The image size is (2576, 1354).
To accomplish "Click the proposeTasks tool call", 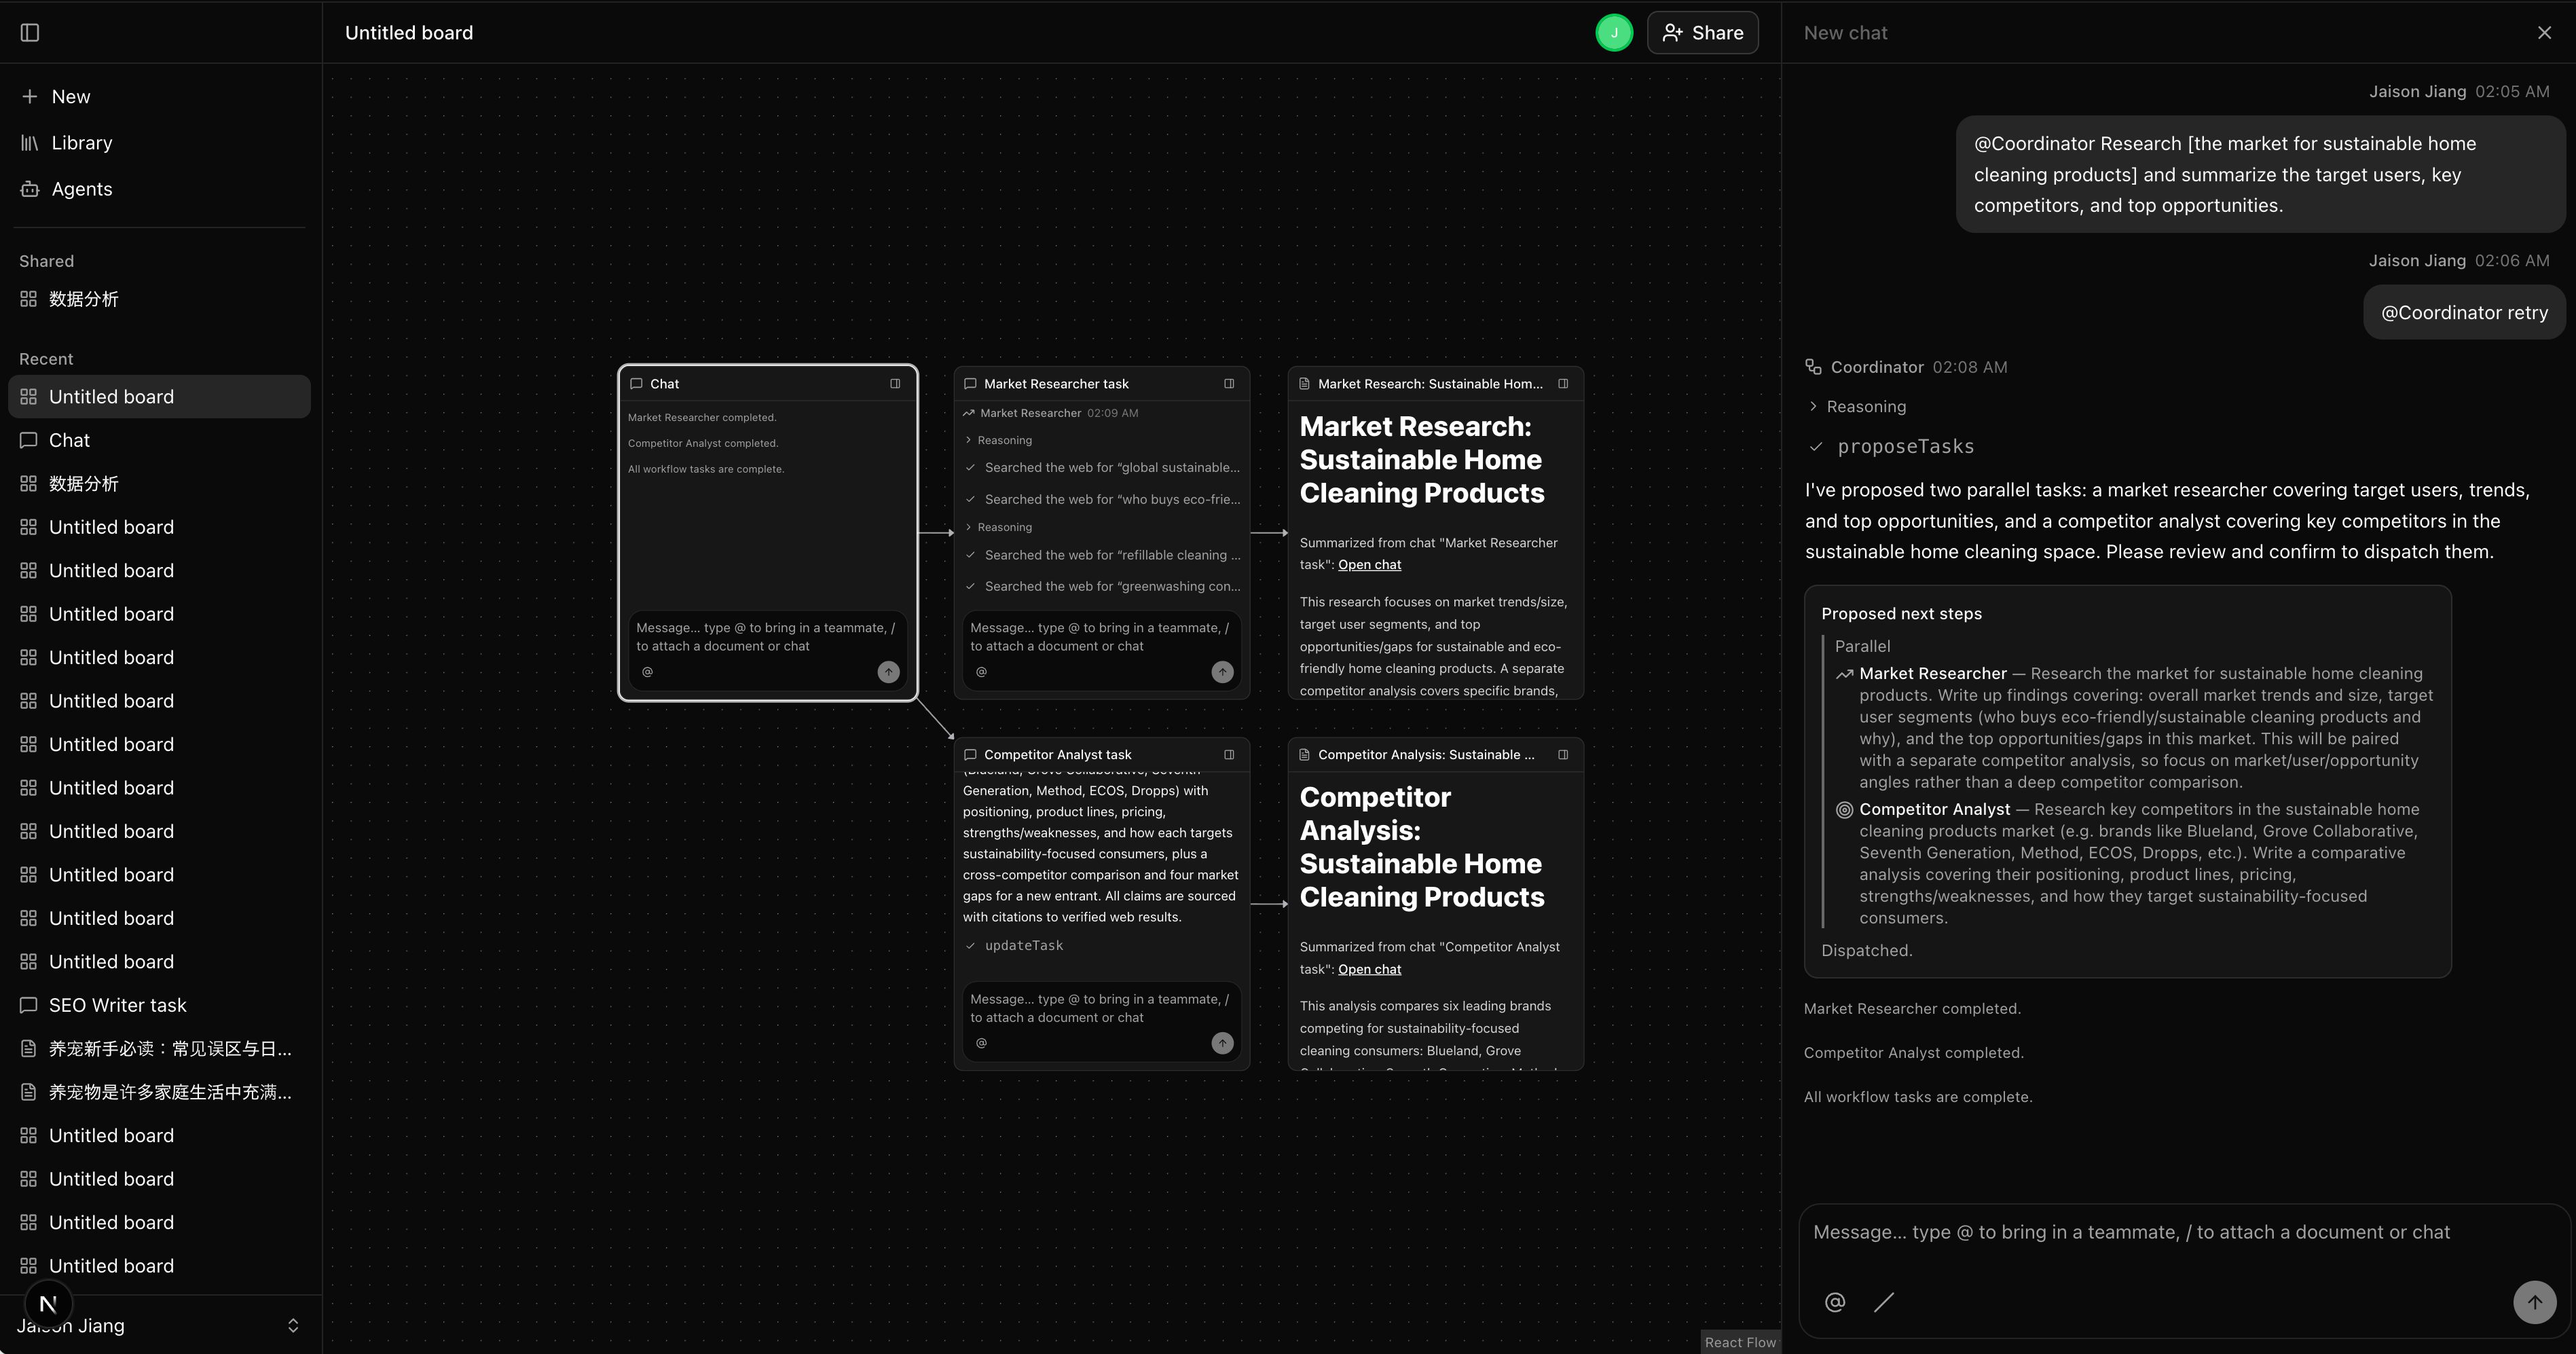I will point(1893,447).
